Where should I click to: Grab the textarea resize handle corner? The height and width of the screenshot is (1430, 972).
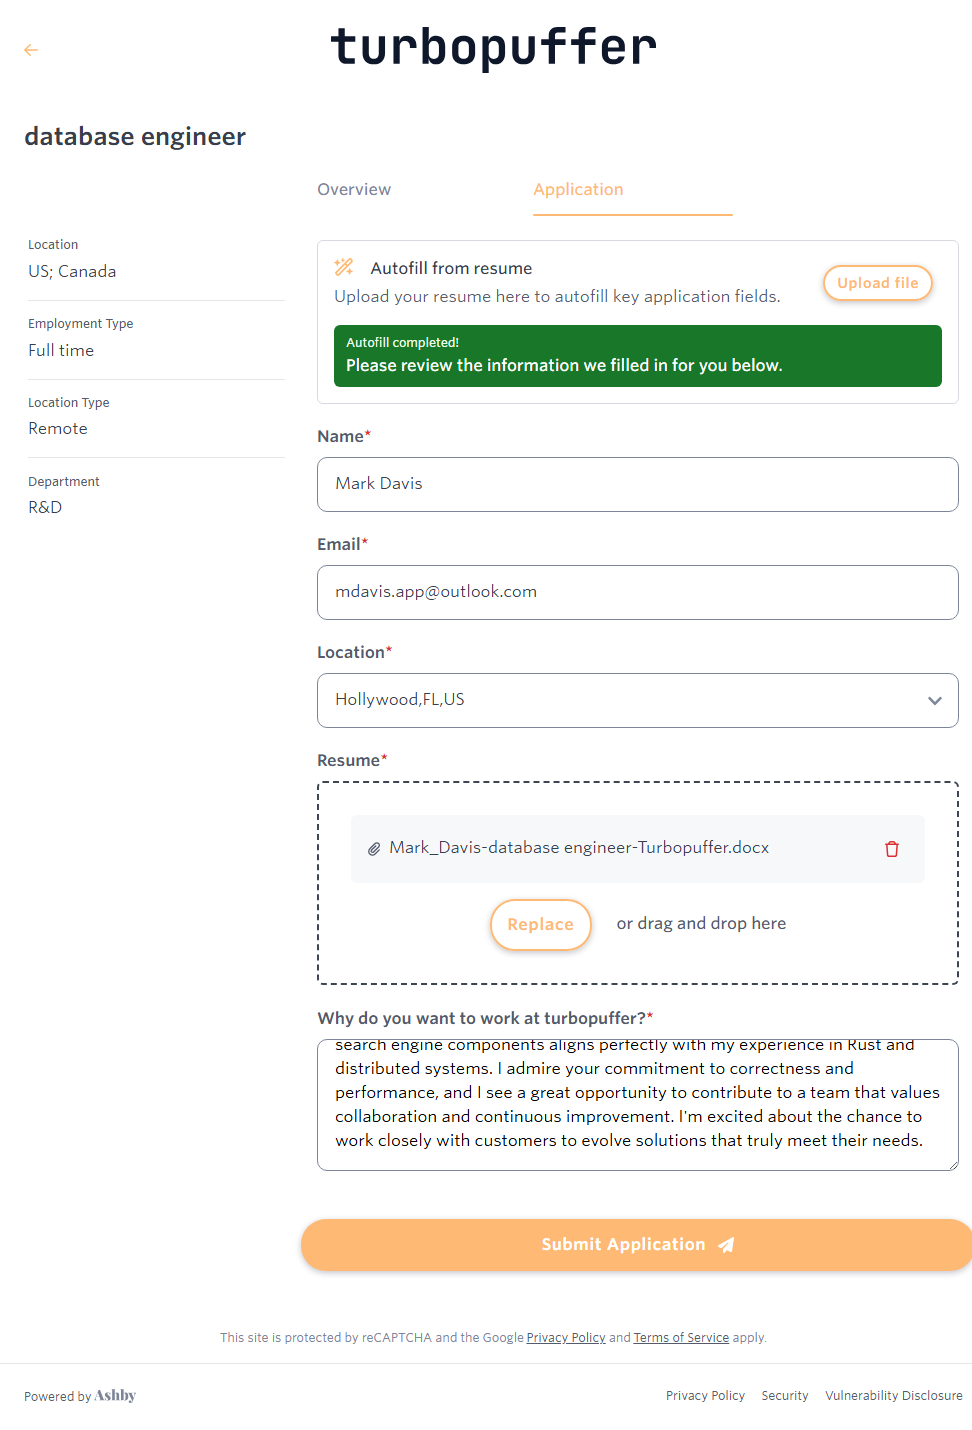click(952, 1164)
